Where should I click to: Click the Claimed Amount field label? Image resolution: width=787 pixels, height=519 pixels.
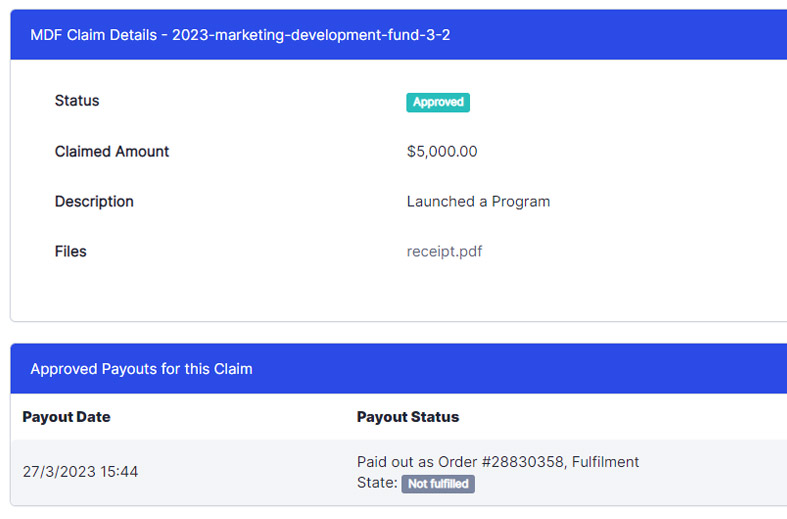[x=112, y=152]
